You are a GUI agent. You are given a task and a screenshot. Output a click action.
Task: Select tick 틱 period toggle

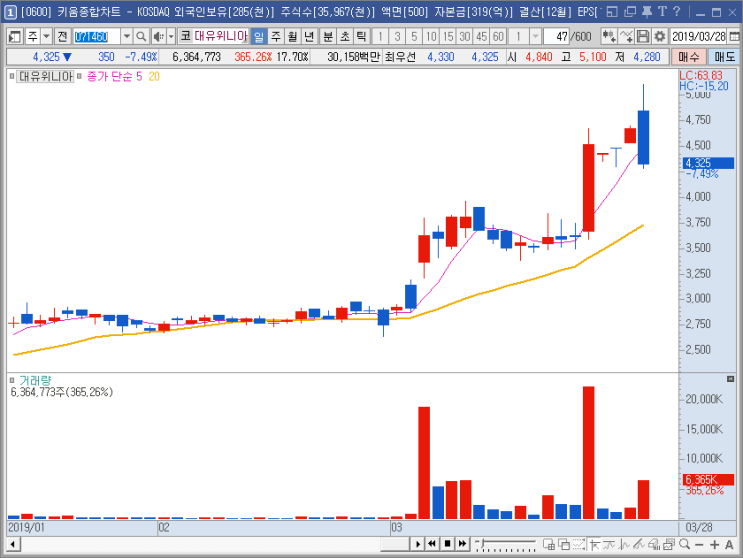(361, 36)
